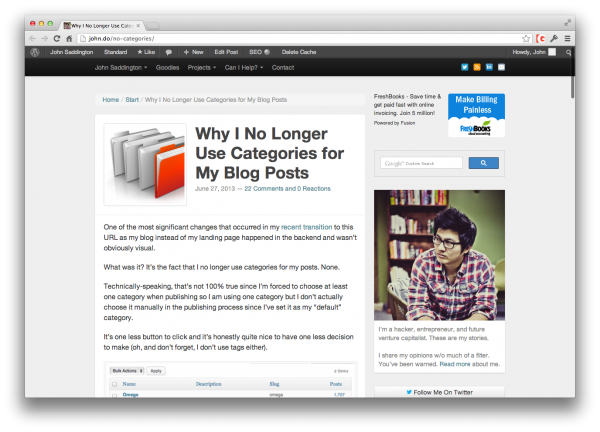600x432 pixels.
Task: Open Bulk Actions dropdown
Action: pos(127,371)
